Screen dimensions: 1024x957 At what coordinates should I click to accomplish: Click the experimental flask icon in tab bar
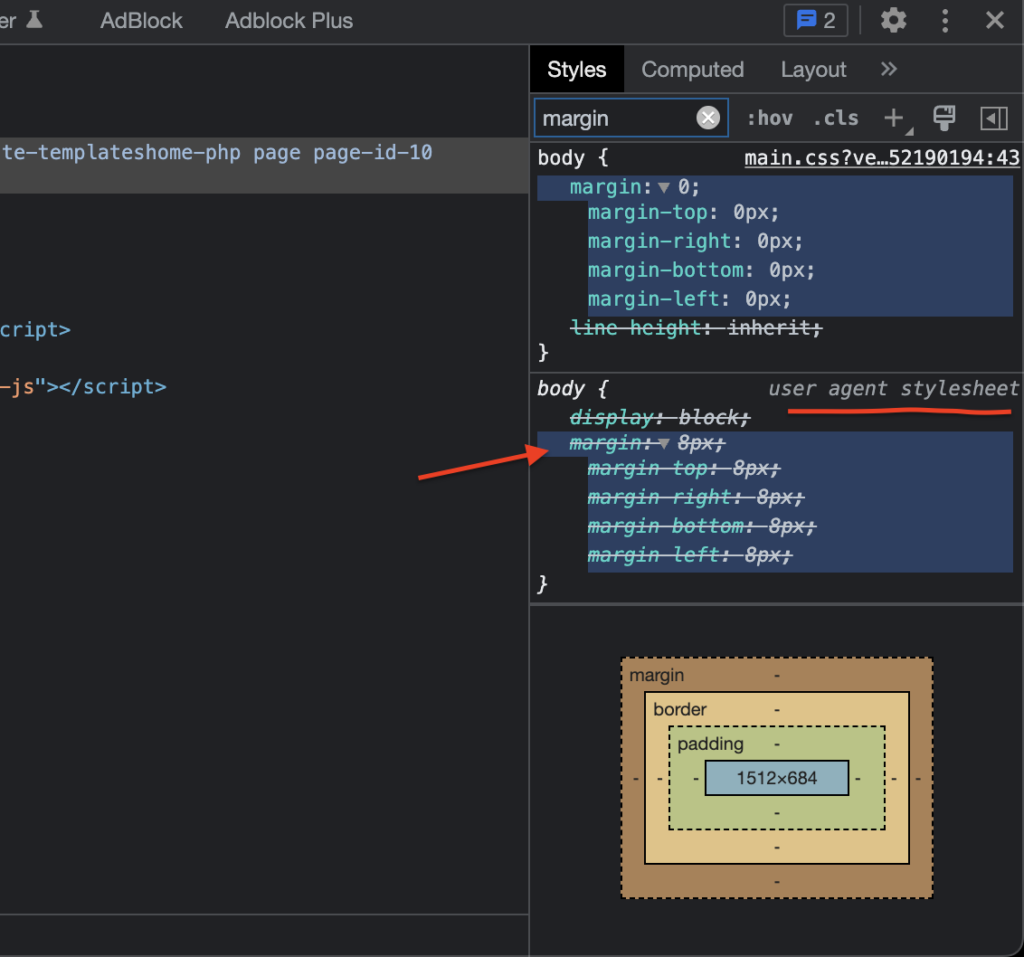click(x=34, y=20)
